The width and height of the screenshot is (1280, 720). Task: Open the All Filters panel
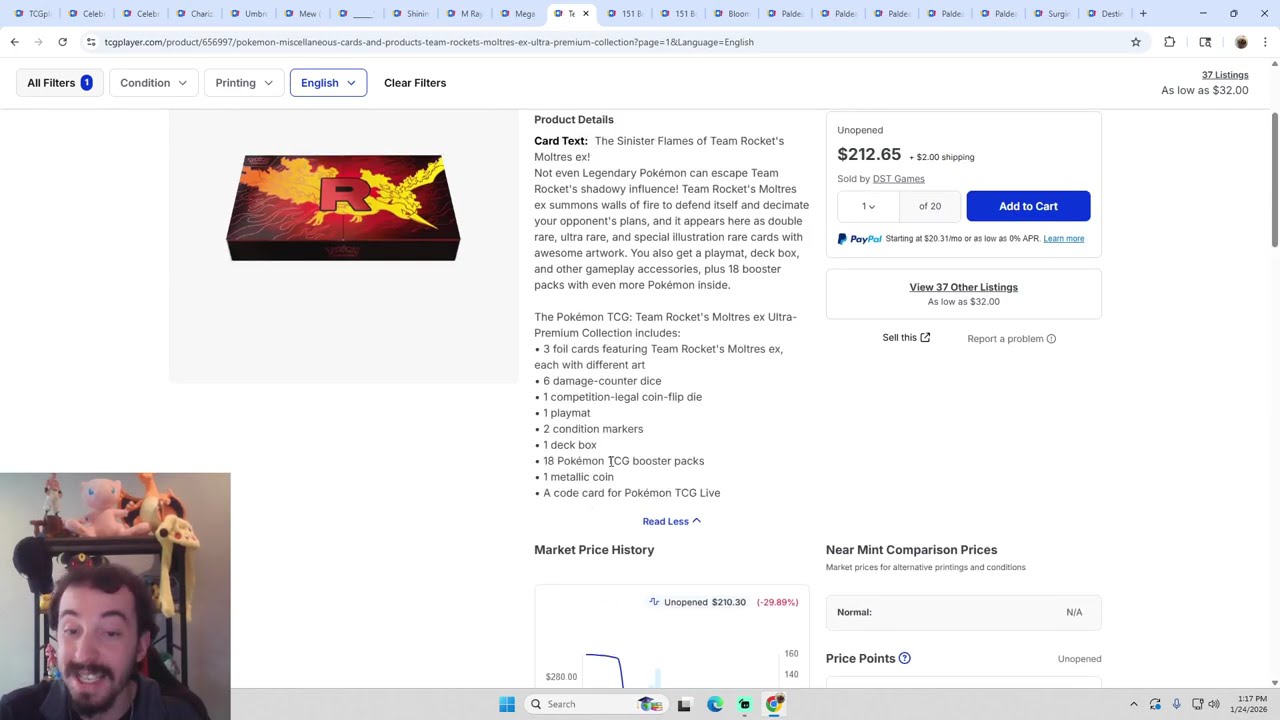(60, 83)
